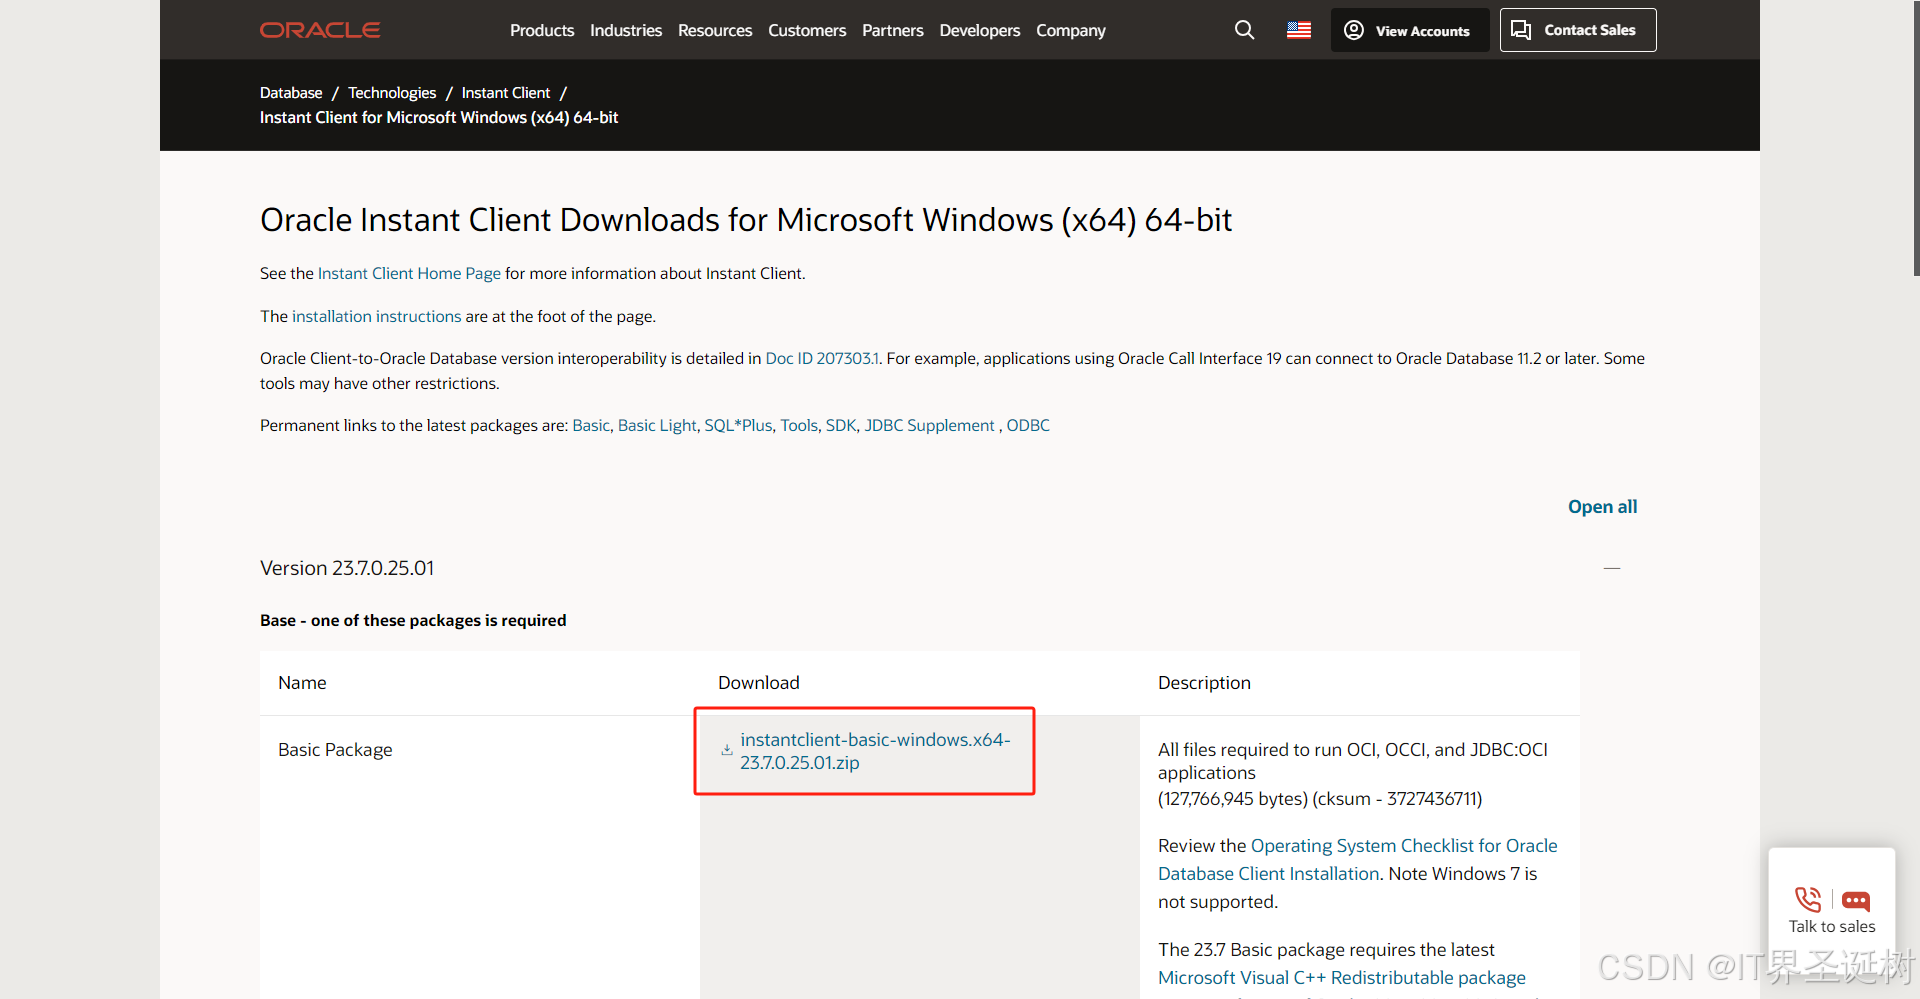Click the Contact Sales chat icon
Viewport: 1920px width, 999px height.
click(x=1520, y=30)
